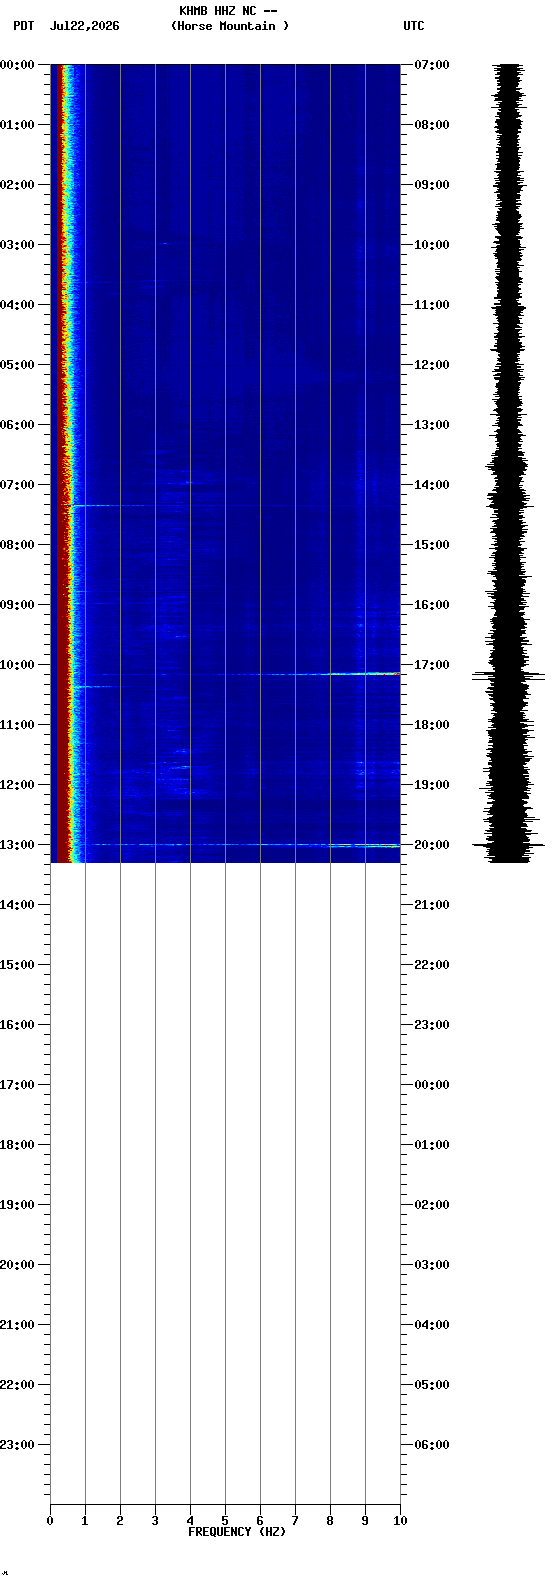Click the '13:00' label on the PDT axis
Viewport: 552px width, 1584px height.
click(x=17, y=845)
